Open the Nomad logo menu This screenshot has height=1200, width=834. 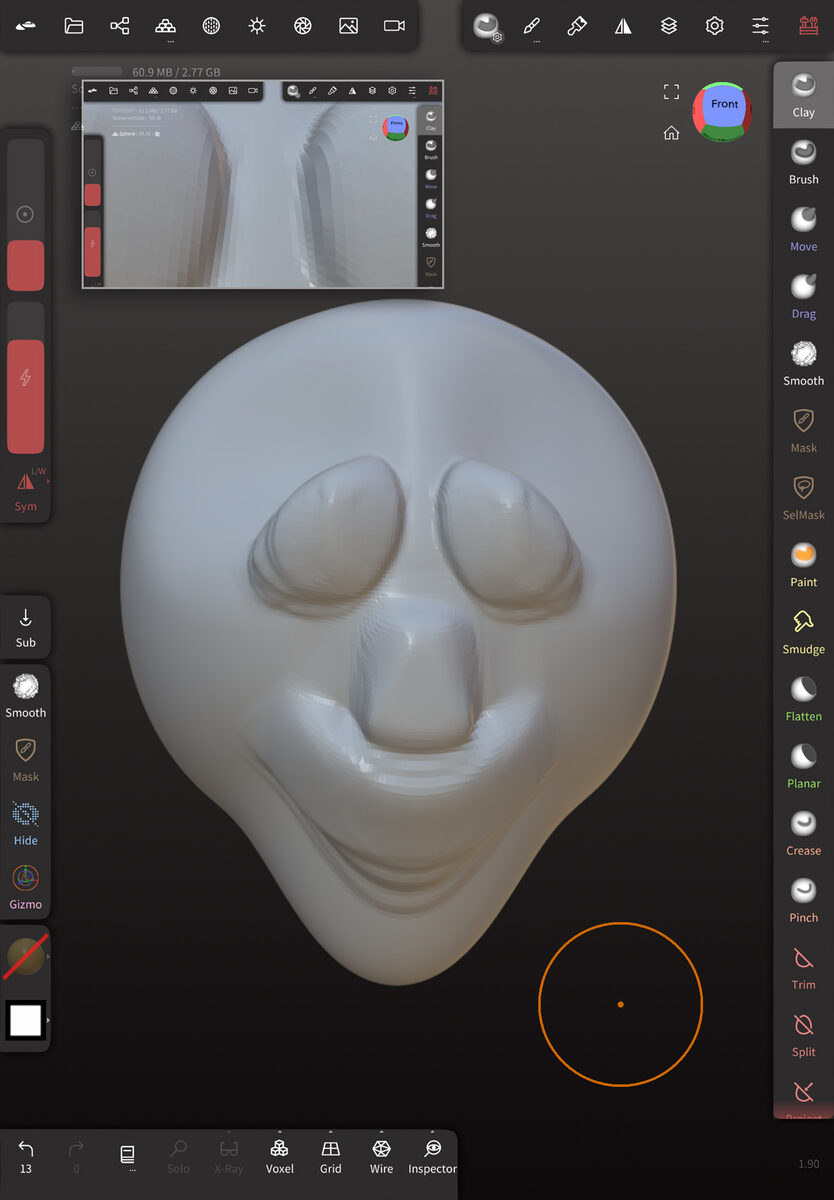[26, 26]
